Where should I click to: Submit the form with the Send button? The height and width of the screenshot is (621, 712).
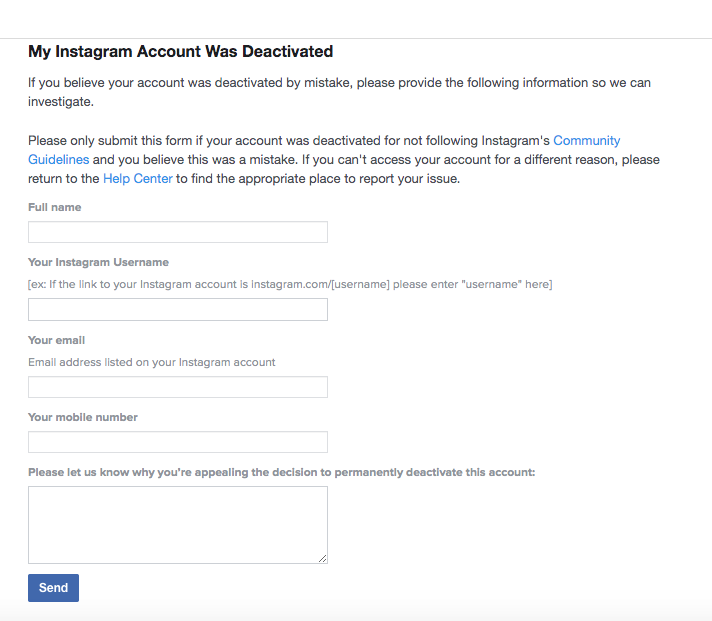[x=53, y=588]
